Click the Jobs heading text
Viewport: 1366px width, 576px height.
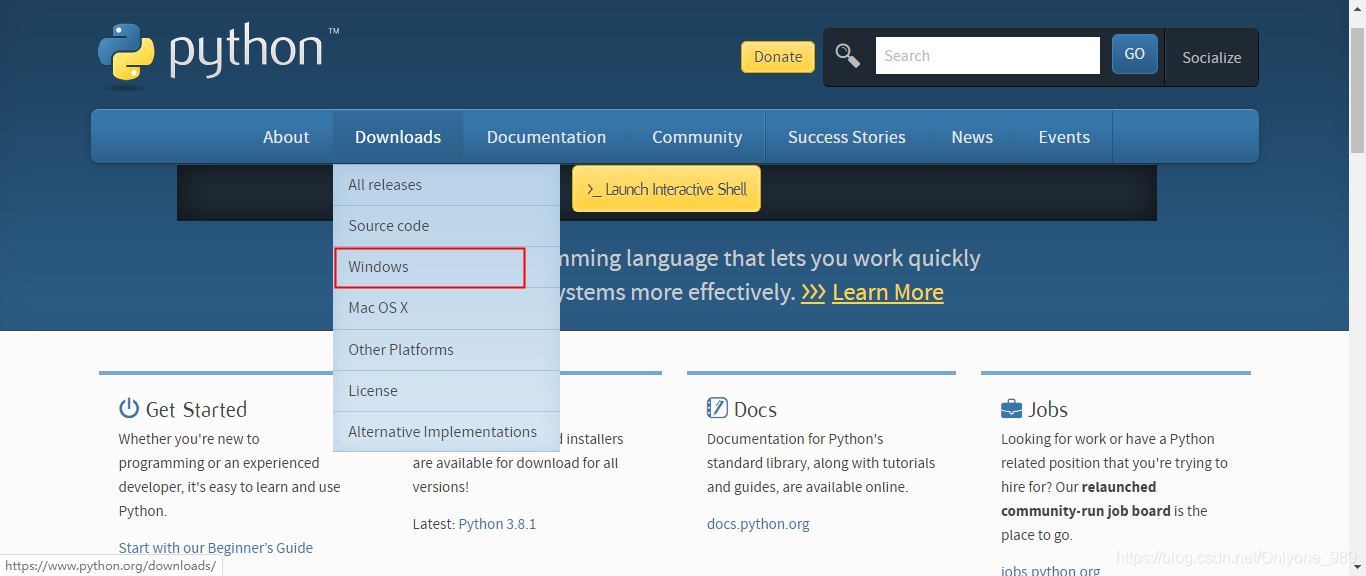point(1048,409)
